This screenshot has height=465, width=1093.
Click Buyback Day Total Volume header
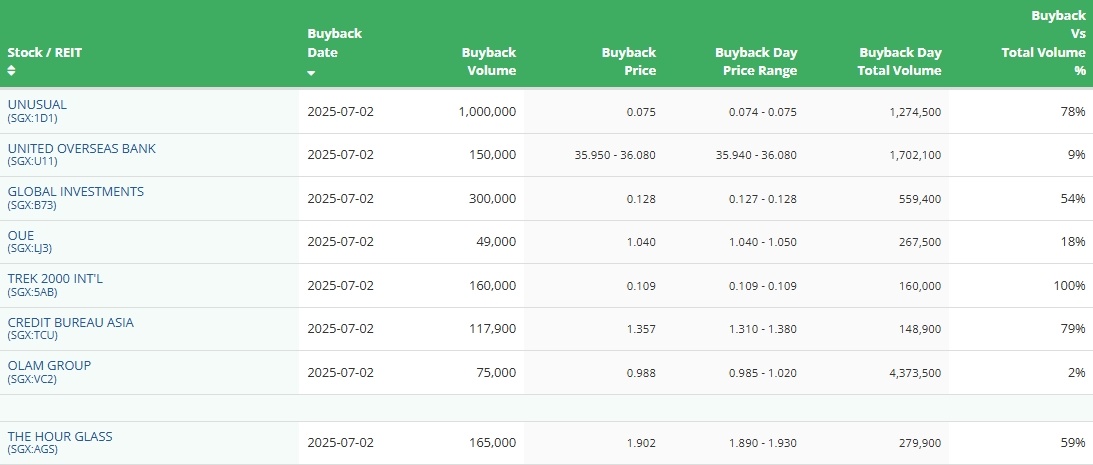899,61
